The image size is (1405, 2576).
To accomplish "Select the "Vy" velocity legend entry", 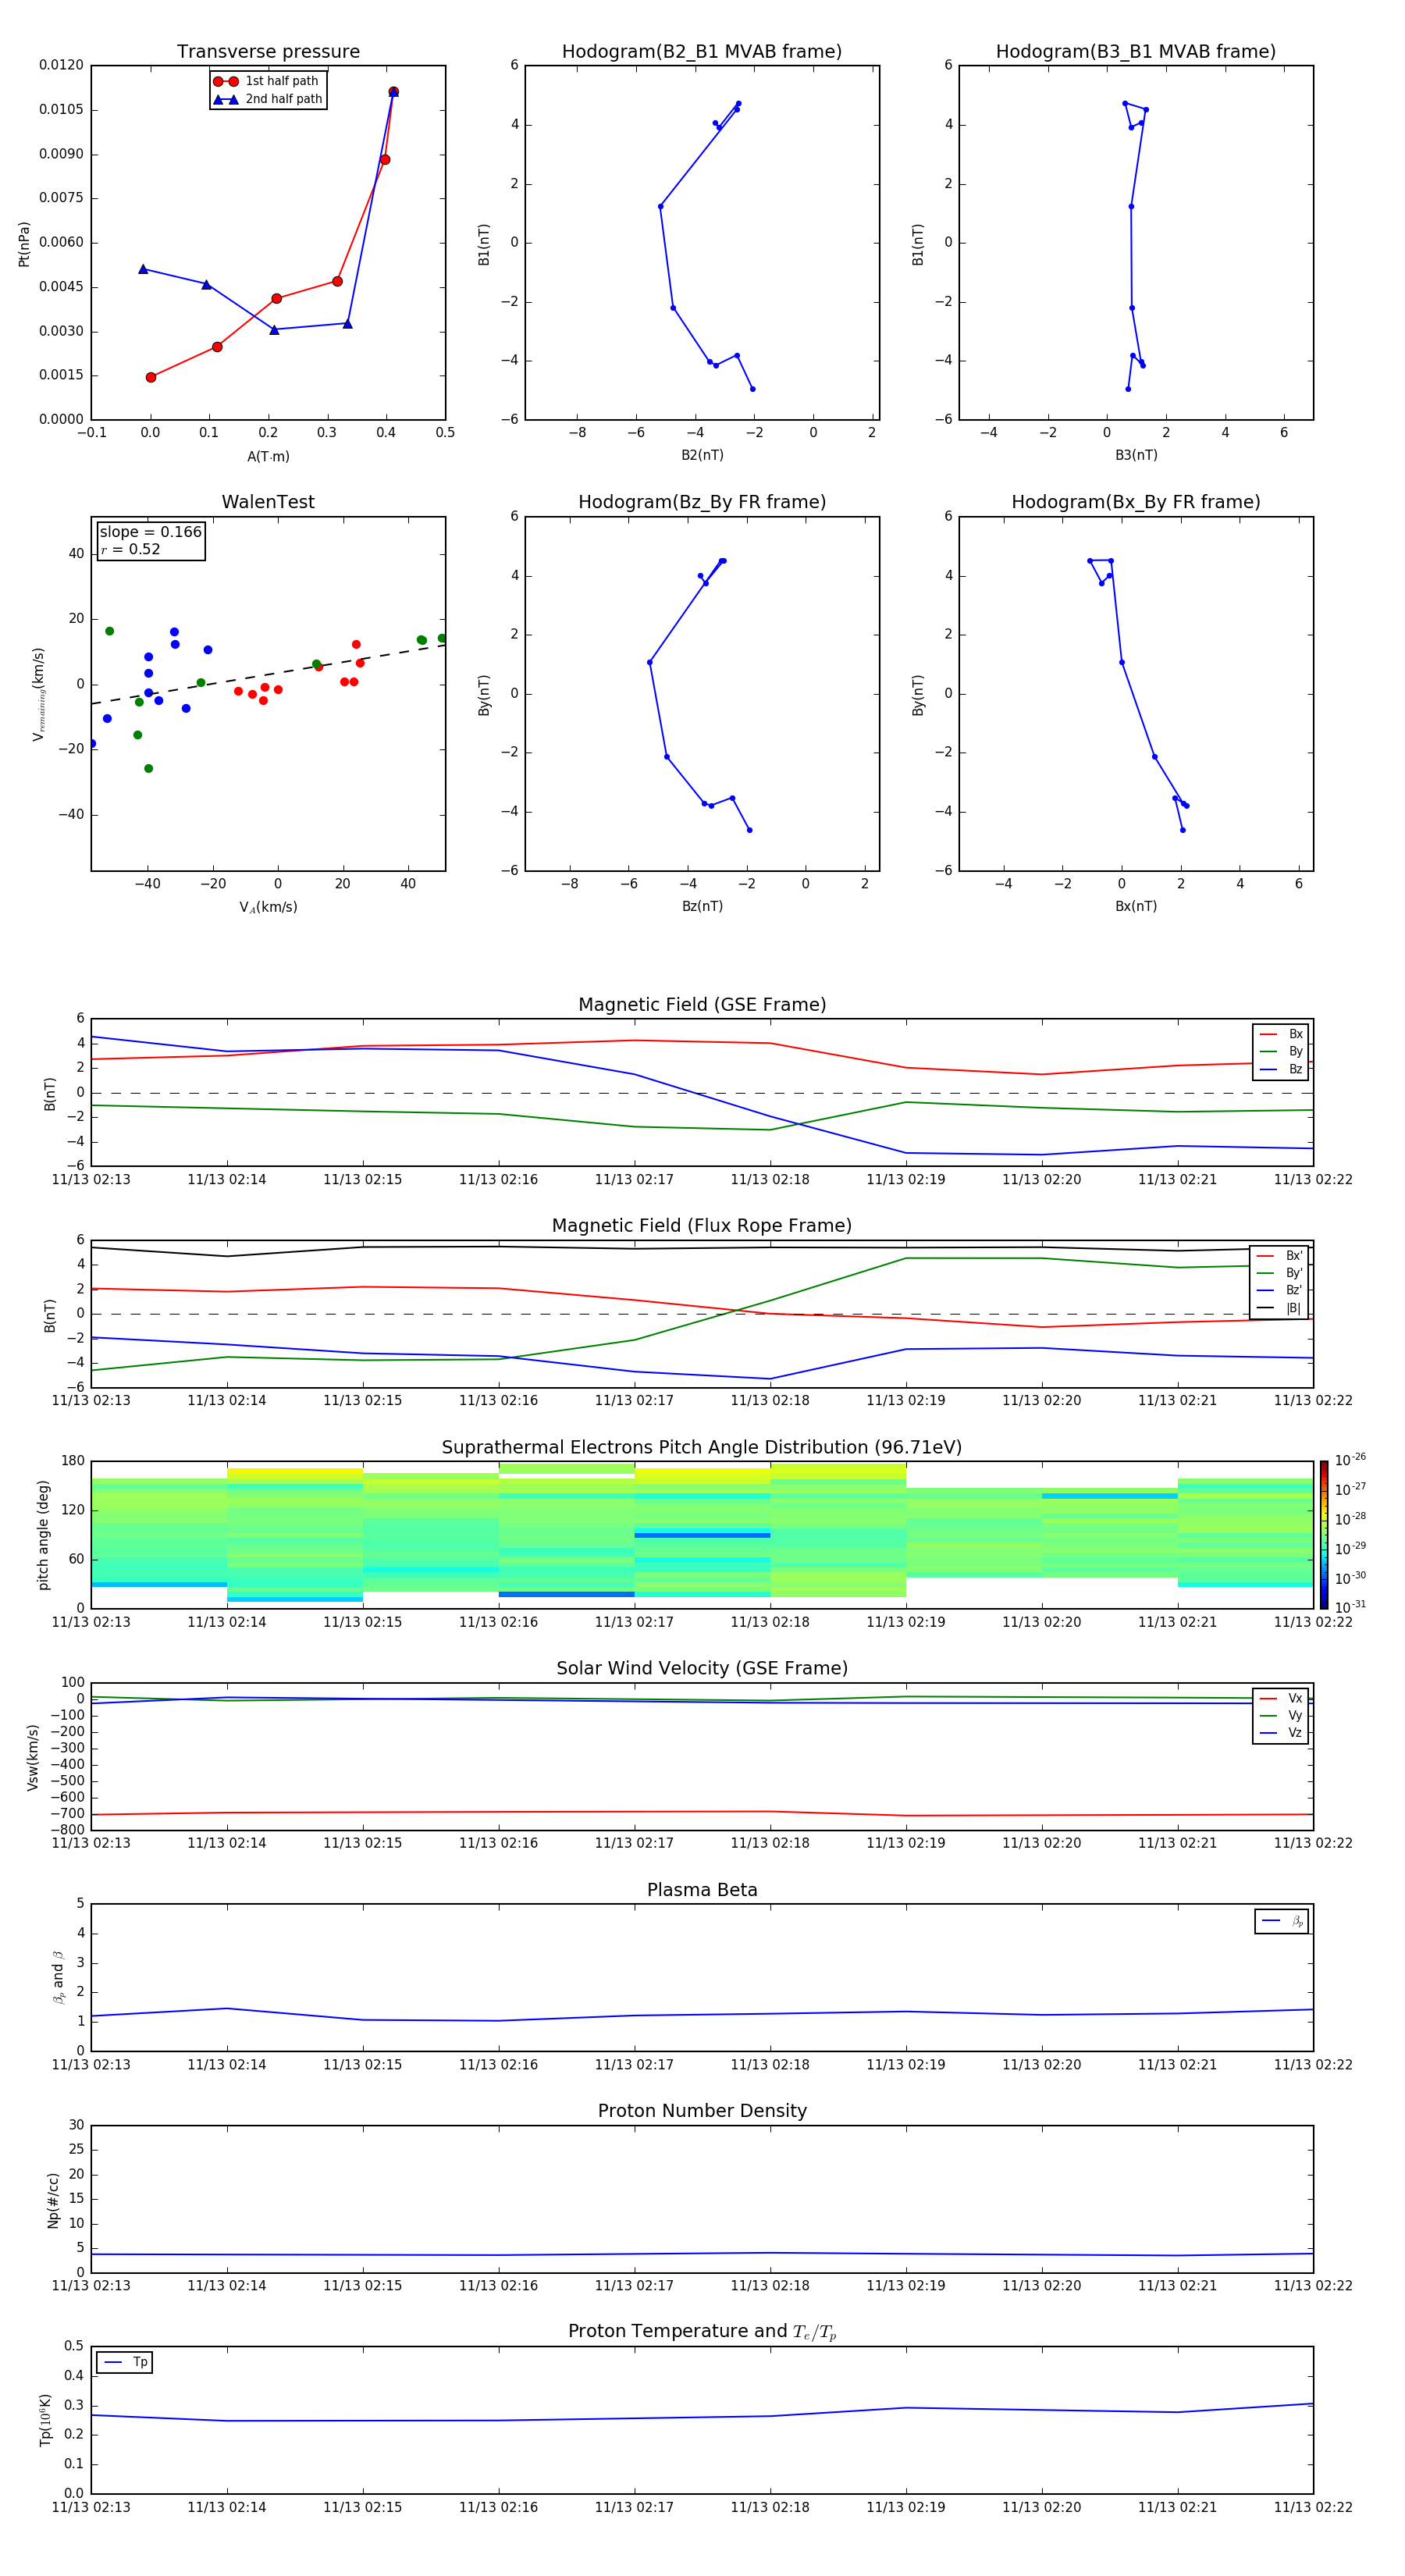I will coord(1281,1715).
